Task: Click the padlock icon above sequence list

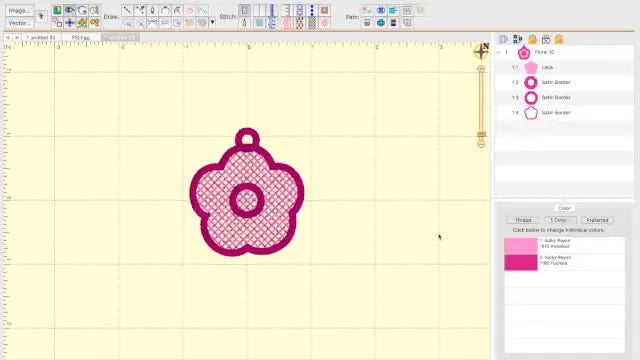Action: [x=532, y=39]
